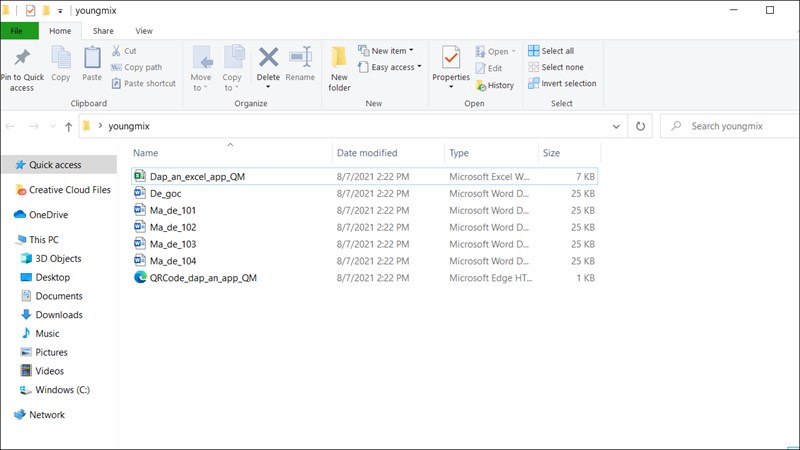Screen dimensions: 800x450
Task: Switch to the View ribbon tab
Action: [143, 31]
